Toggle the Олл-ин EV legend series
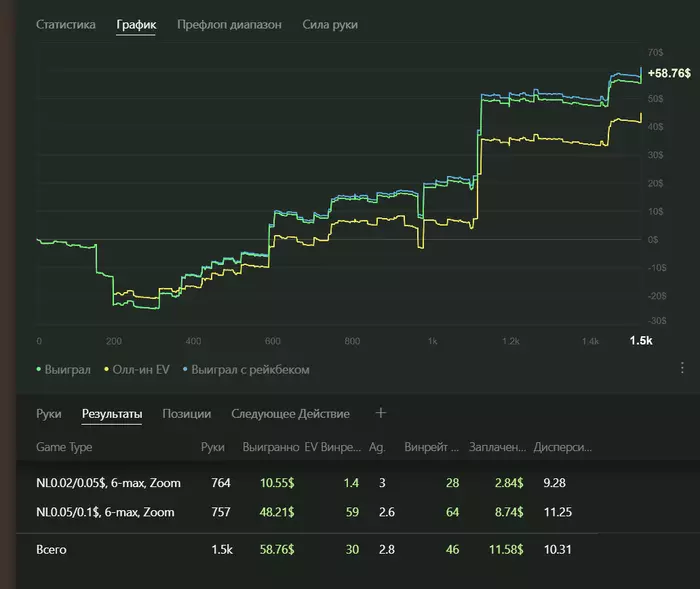 pos(137,370)
